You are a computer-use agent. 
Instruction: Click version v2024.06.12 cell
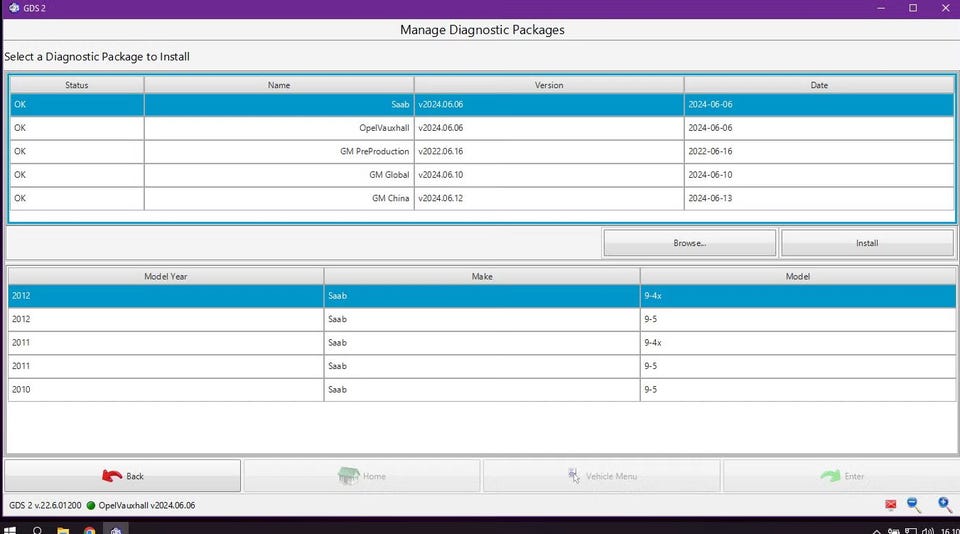pyautogui.click(x=549, y=198)
